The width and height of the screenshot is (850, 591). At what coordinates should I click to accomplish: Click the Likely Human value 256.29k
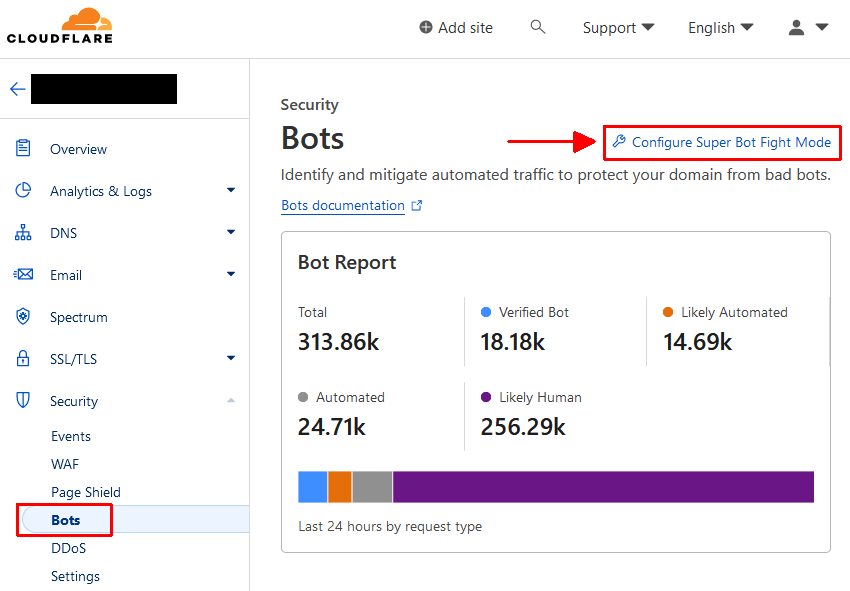pyautogui.click(x=523, y=427)
